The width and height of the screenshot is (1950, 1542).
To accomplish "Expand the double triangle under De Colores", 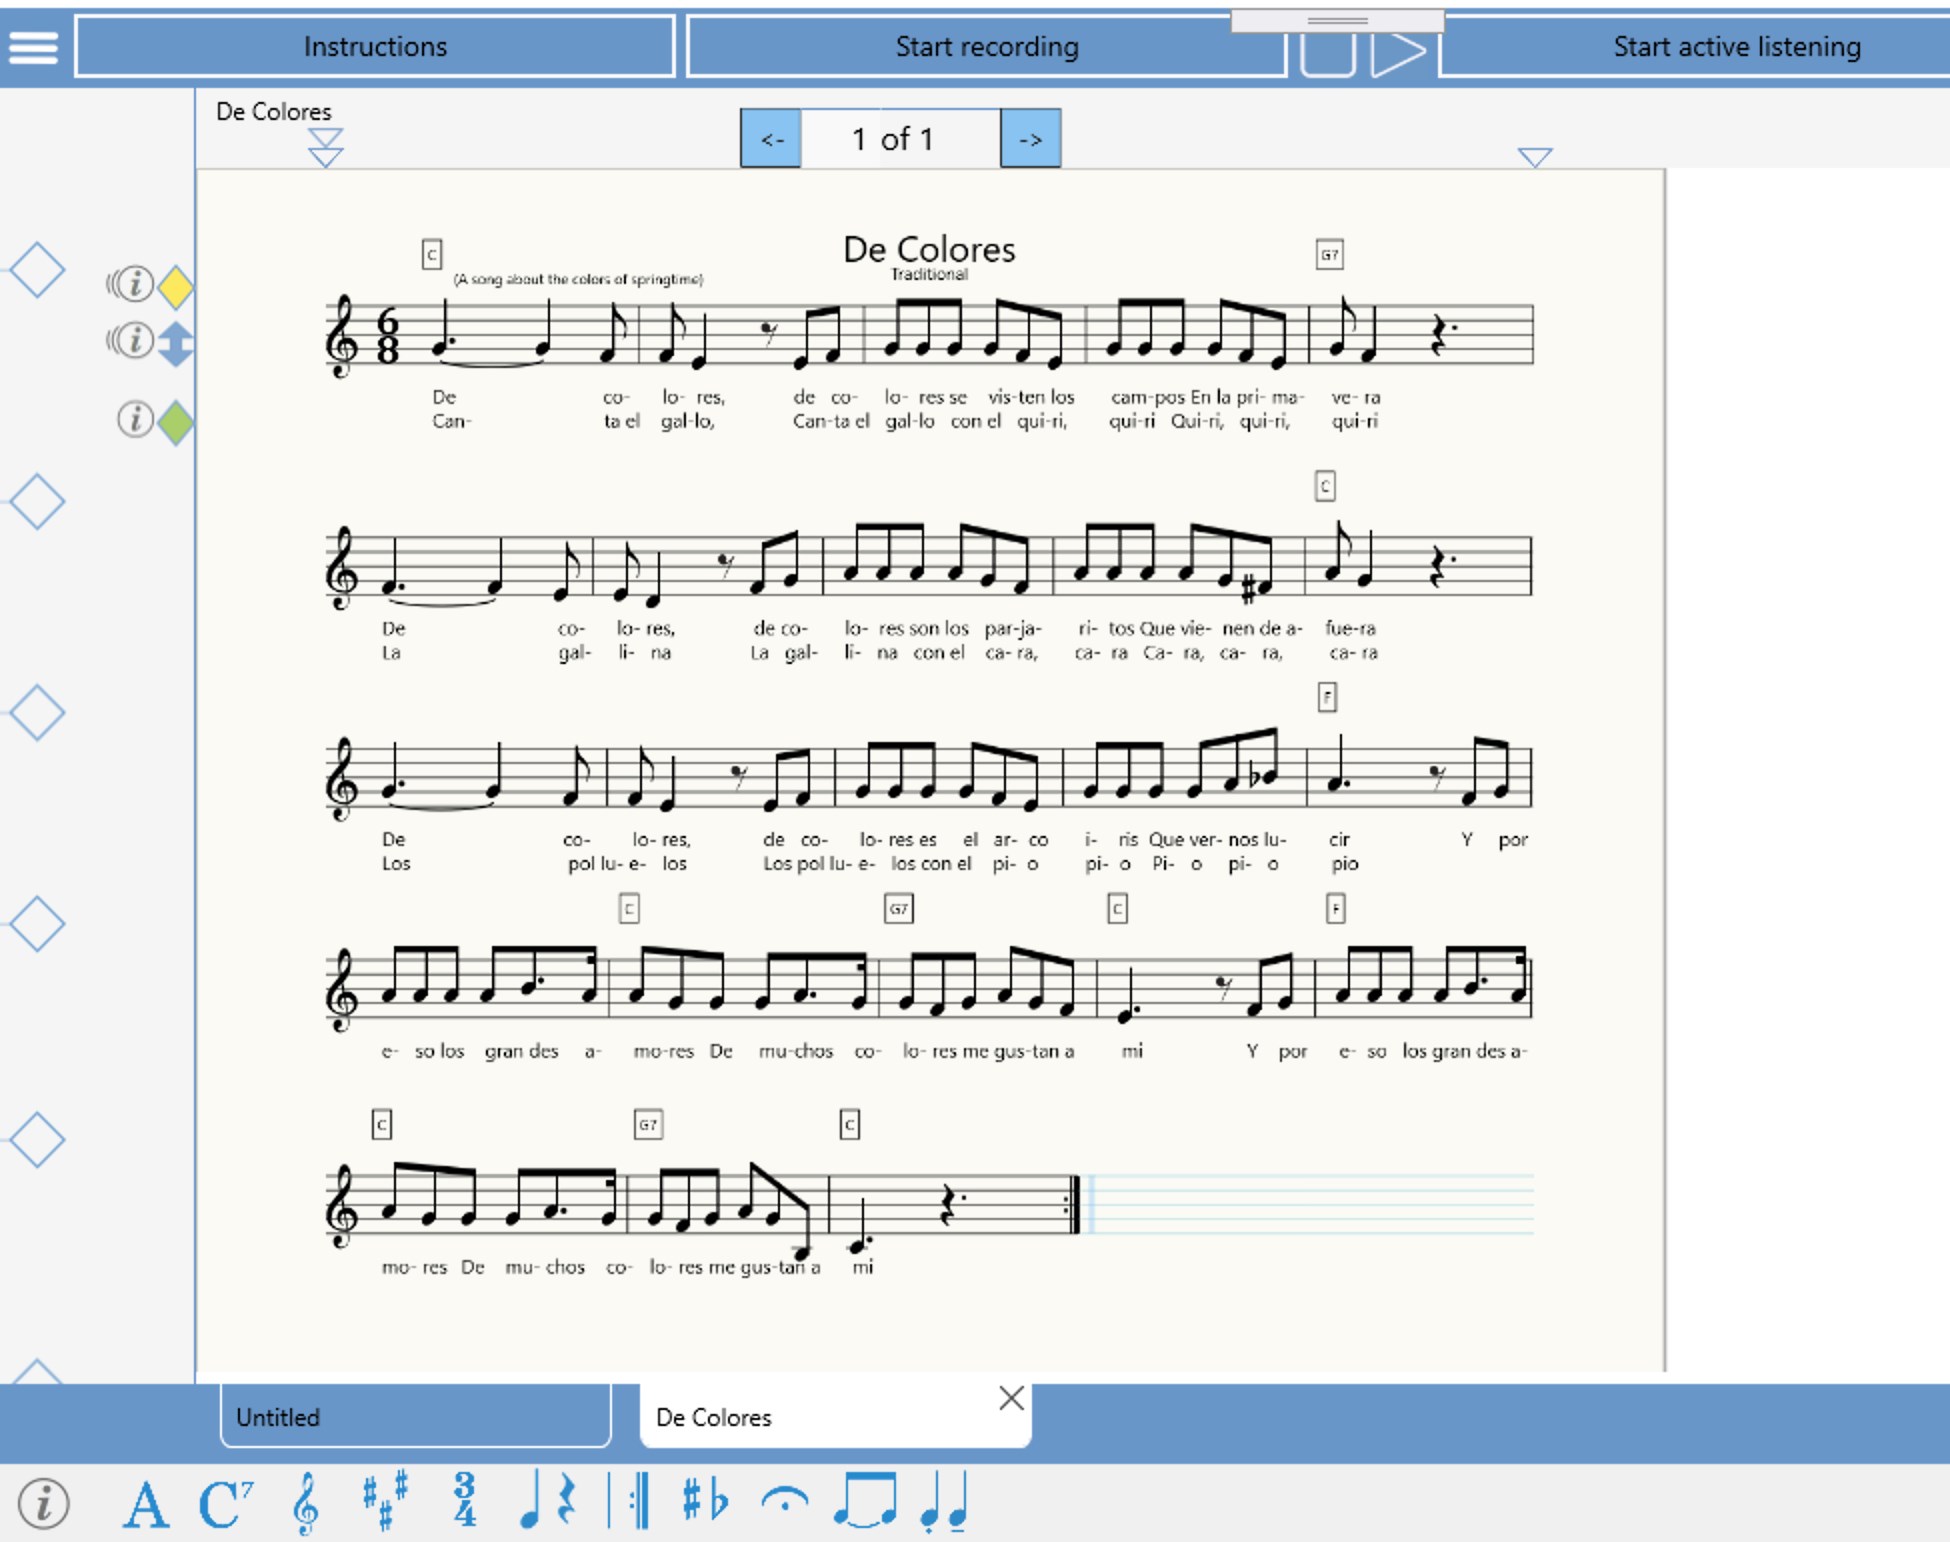I will tap(325, 147).
